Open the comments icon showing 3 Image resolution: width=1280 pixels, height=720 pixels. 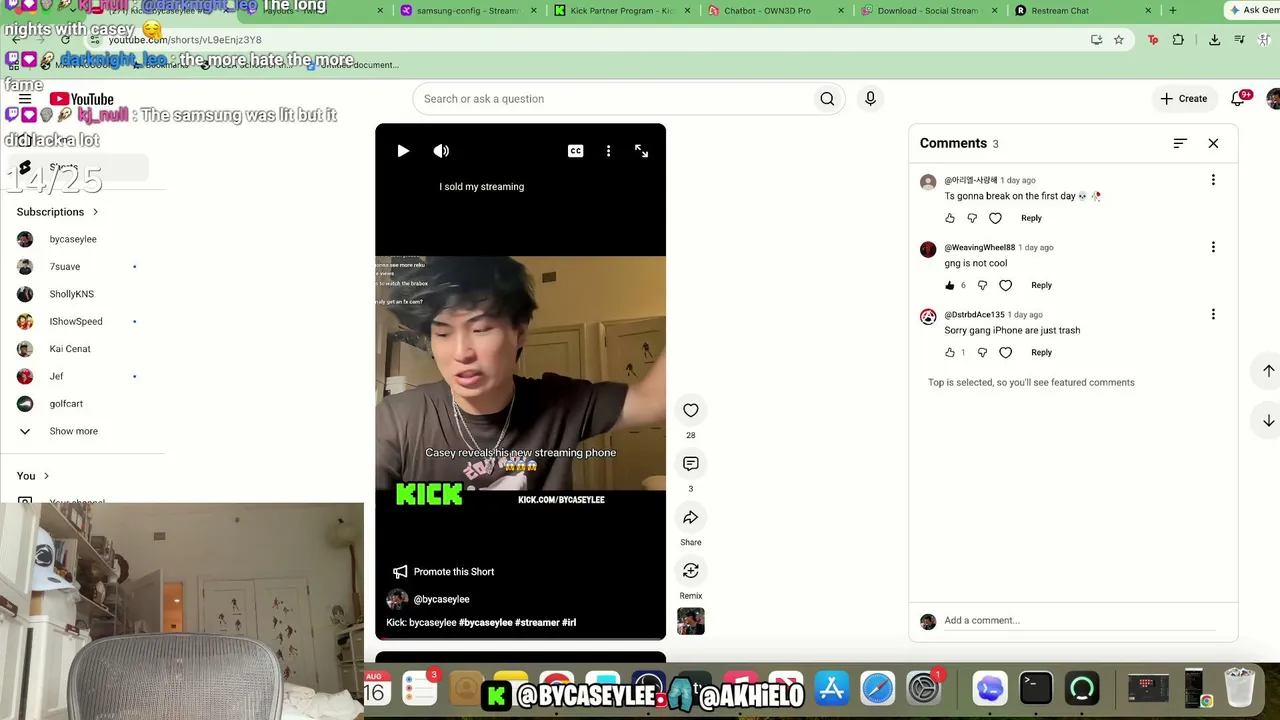[x=691, y=464]
